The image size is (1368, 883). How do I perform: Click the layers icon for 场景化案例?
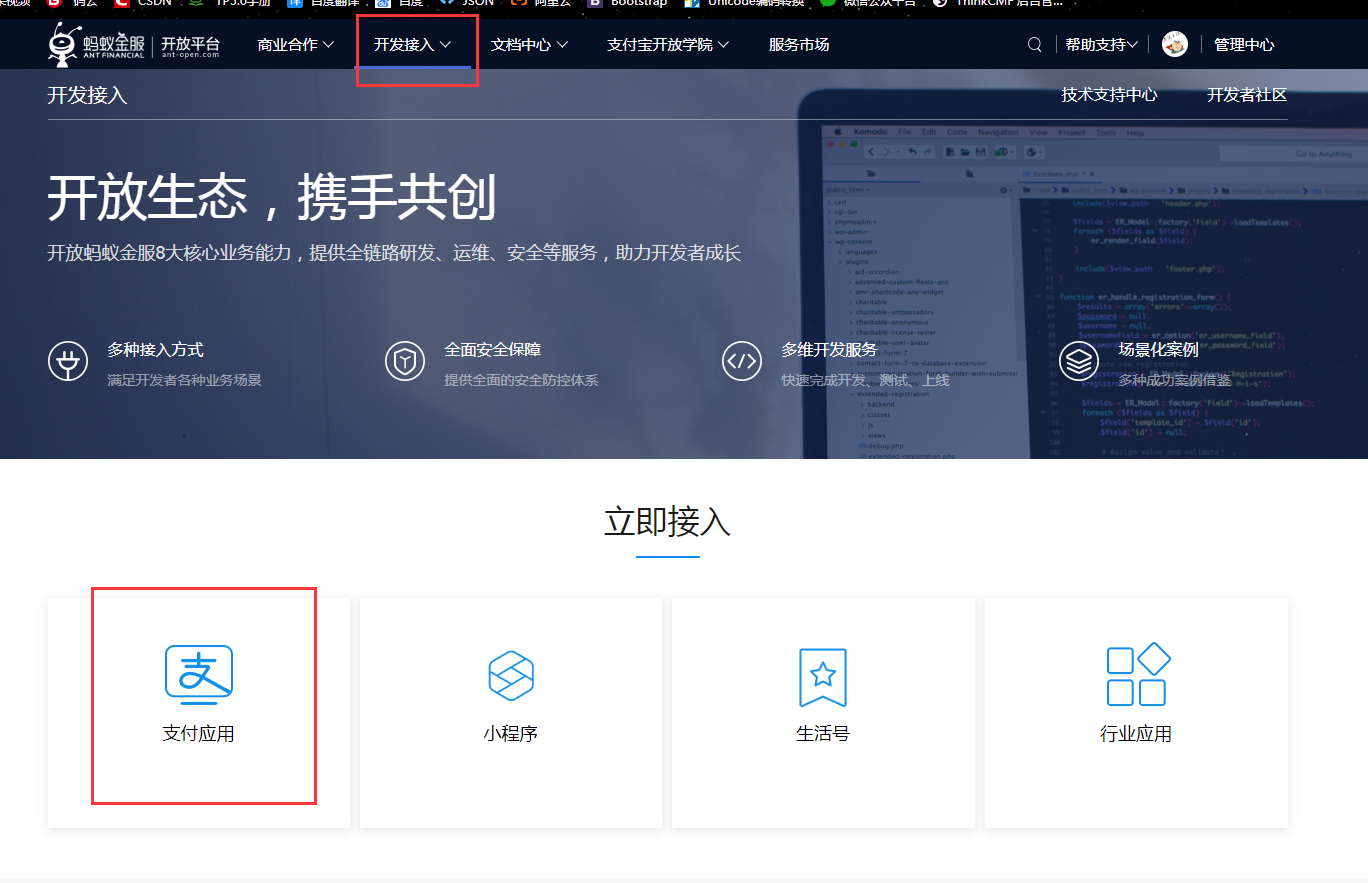(x=1079, y=361)
